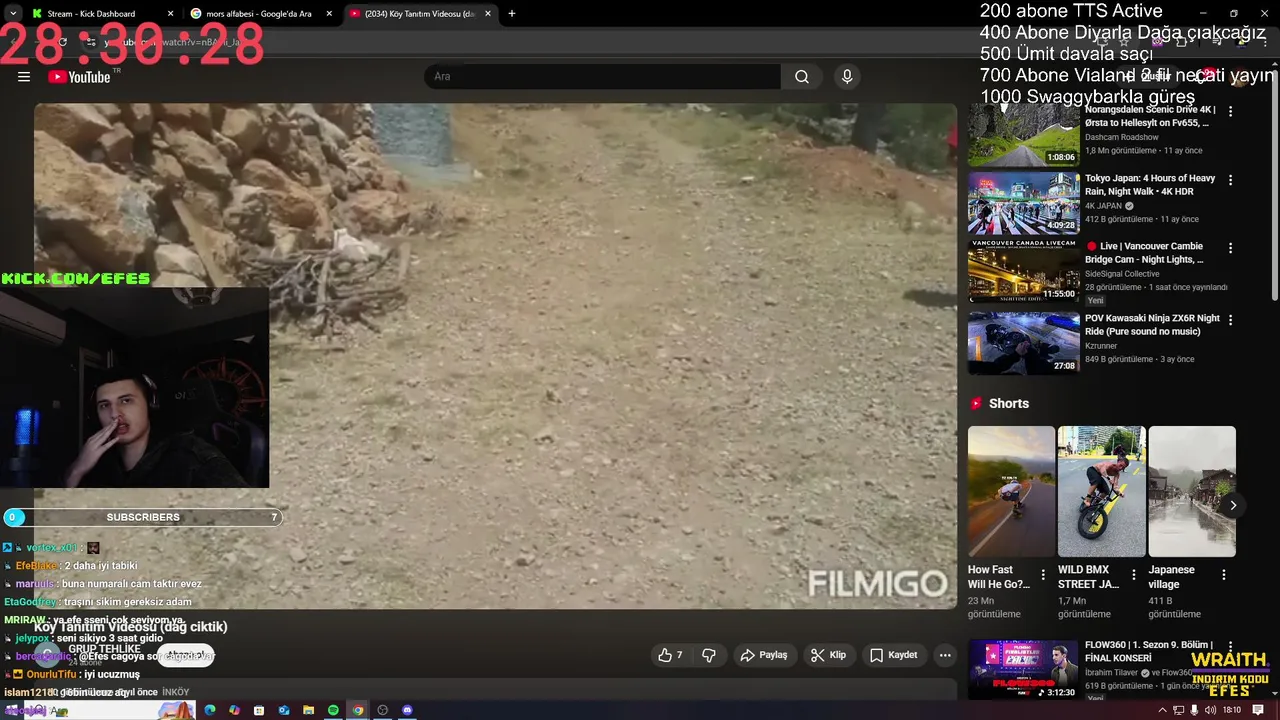Viewport: 1280px width, 720px height.
Task: Open more actions three-dot menu under video
Action: pos(945,655)
